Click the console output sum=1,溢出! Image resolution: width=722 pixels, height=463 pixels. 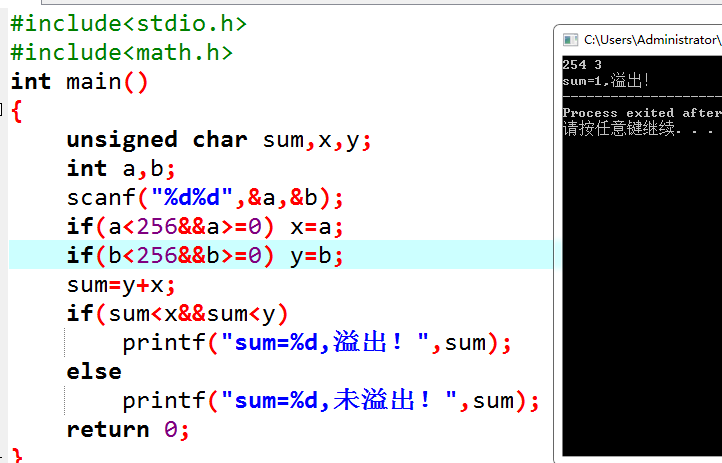(606, 81)
